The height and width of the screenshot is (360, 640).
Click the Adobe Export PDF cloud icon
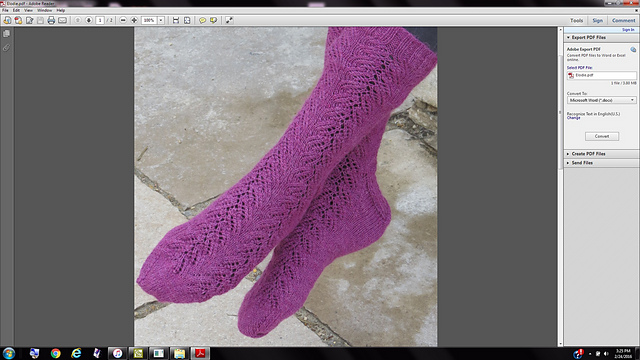(633, 49)
